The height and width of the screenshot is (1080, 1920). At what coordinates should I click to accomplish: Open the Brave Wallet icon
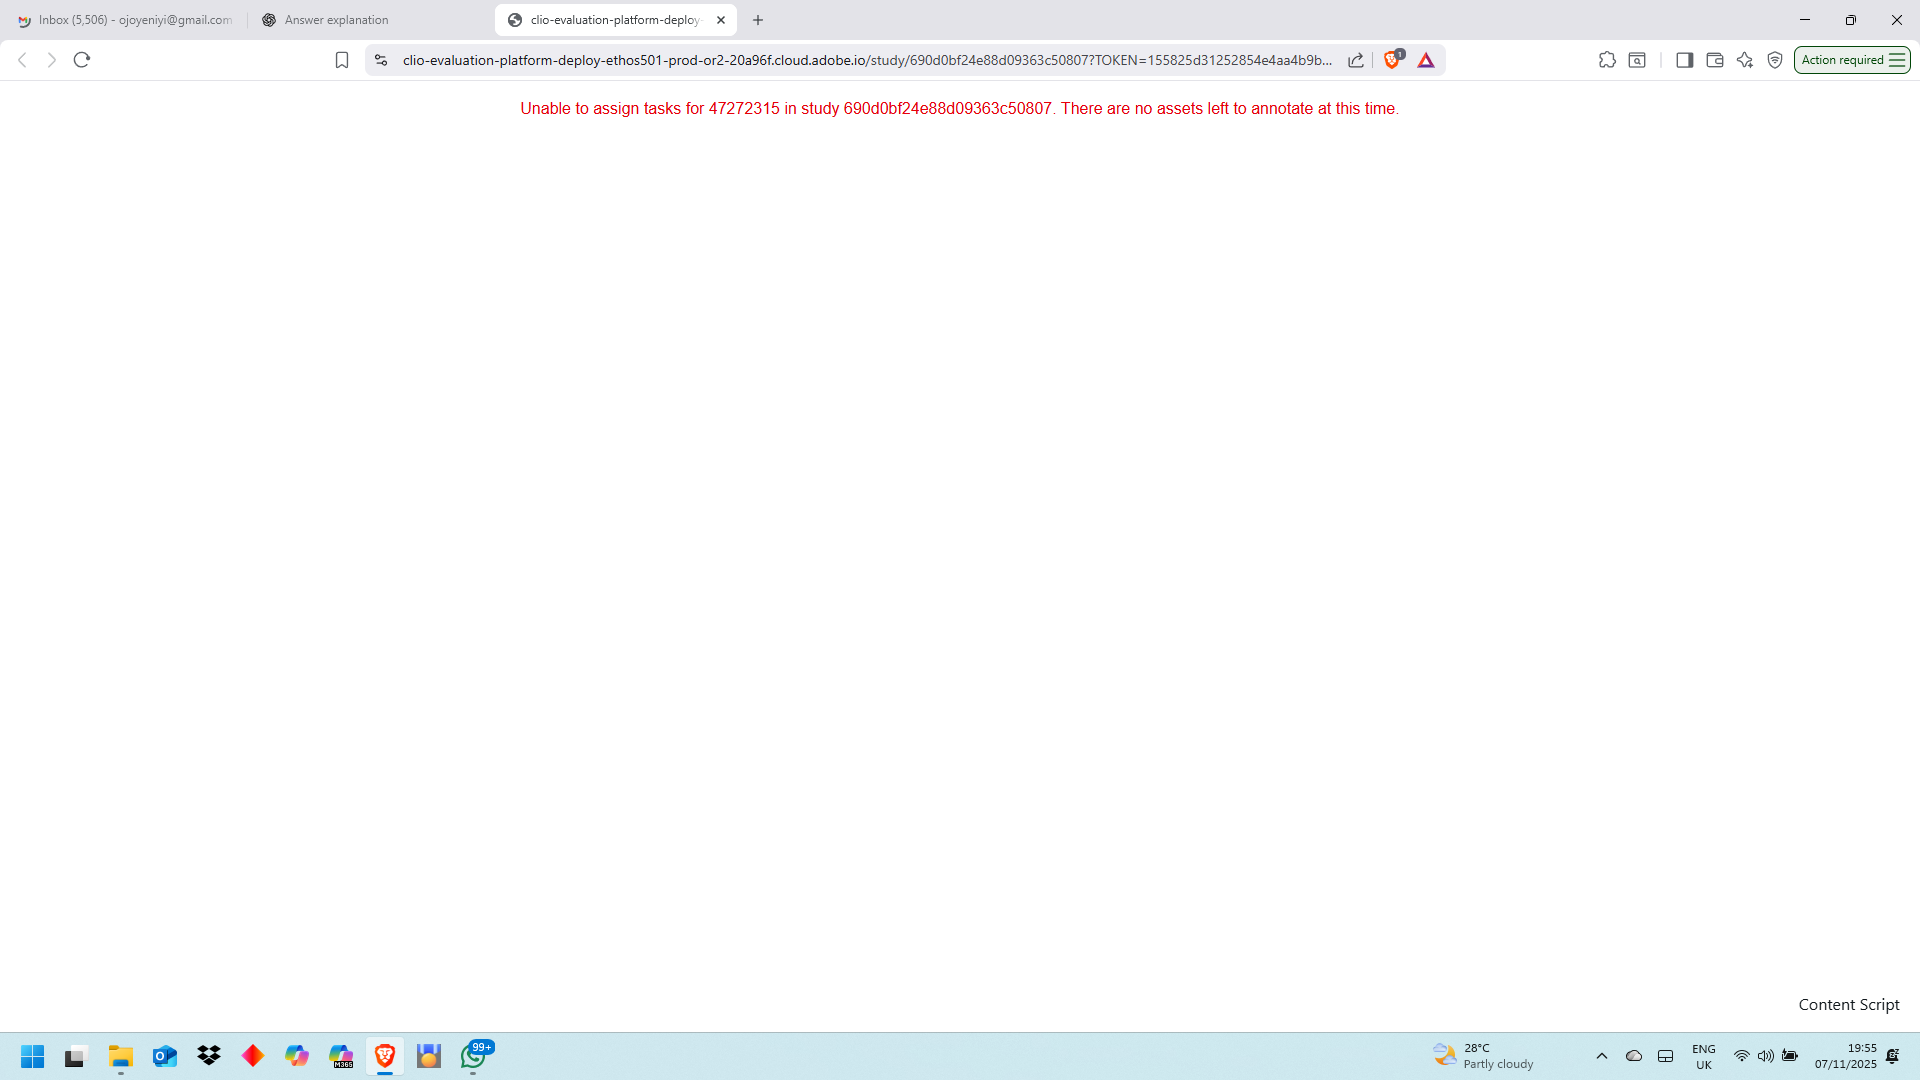click(1714, 60)
